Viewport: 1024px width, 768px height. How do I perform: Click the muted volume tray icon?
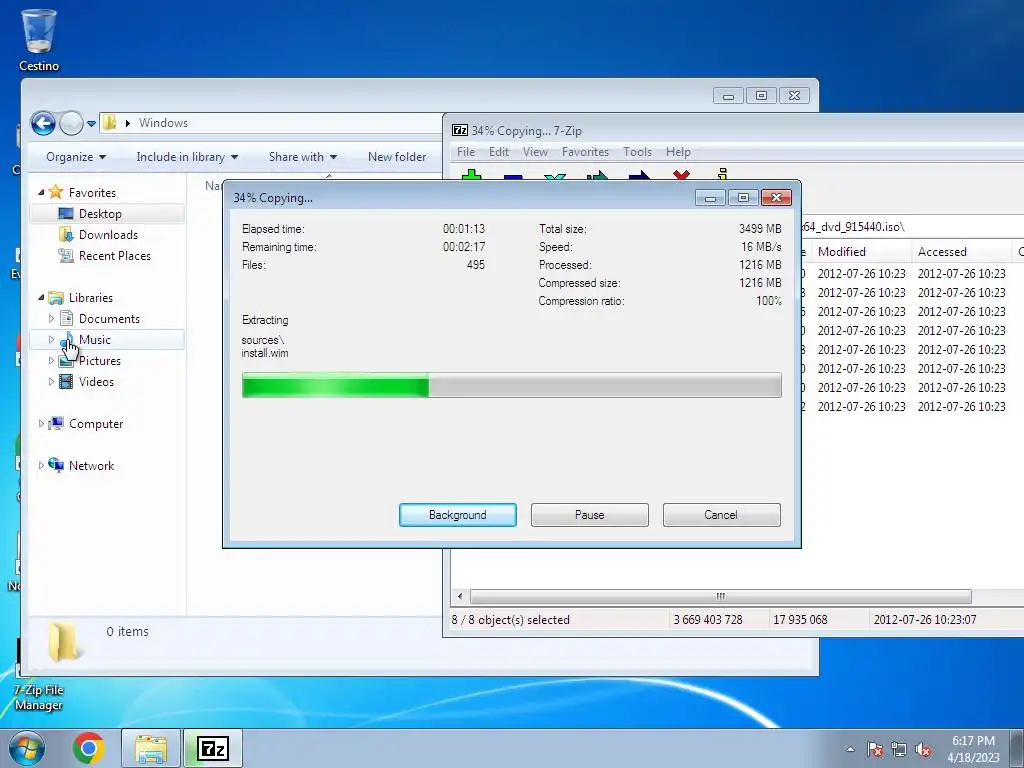click(x=923, y=749)
